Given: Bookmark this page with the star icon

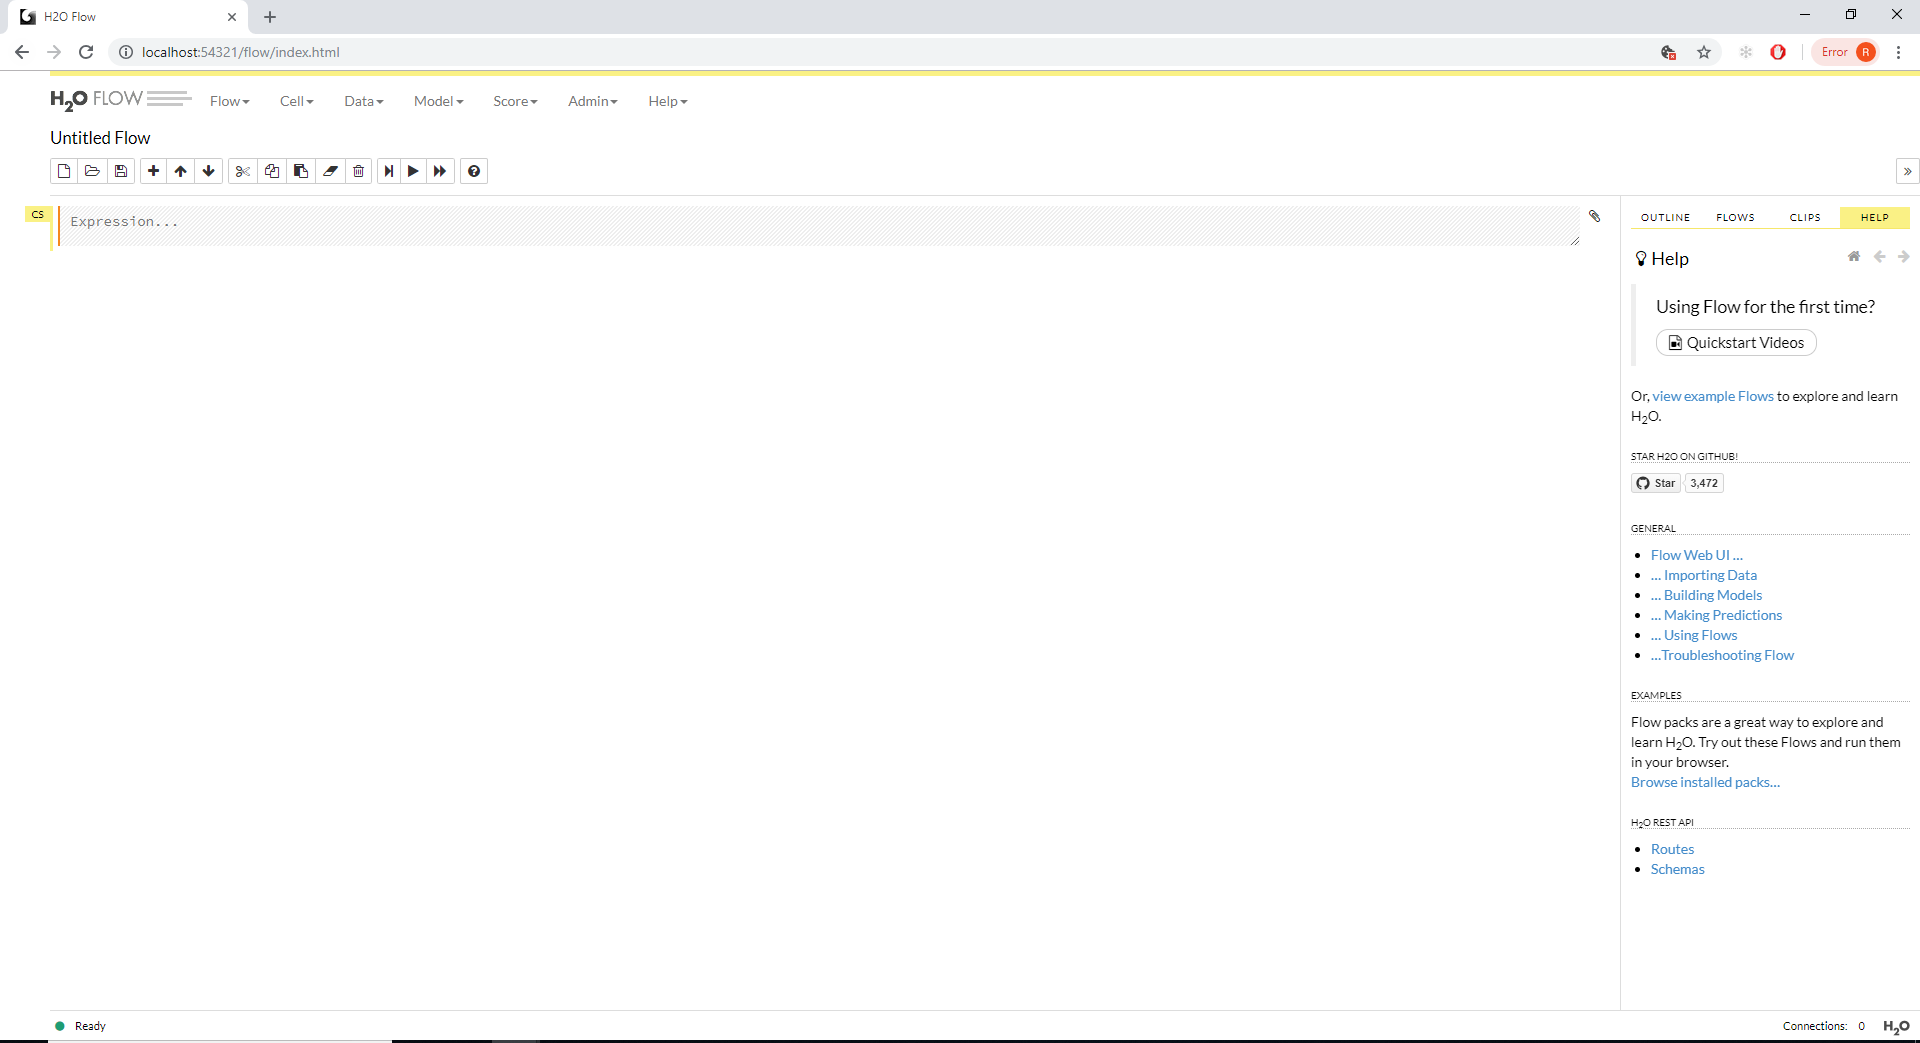Looking at the screenshot, I should [1704, 52].
